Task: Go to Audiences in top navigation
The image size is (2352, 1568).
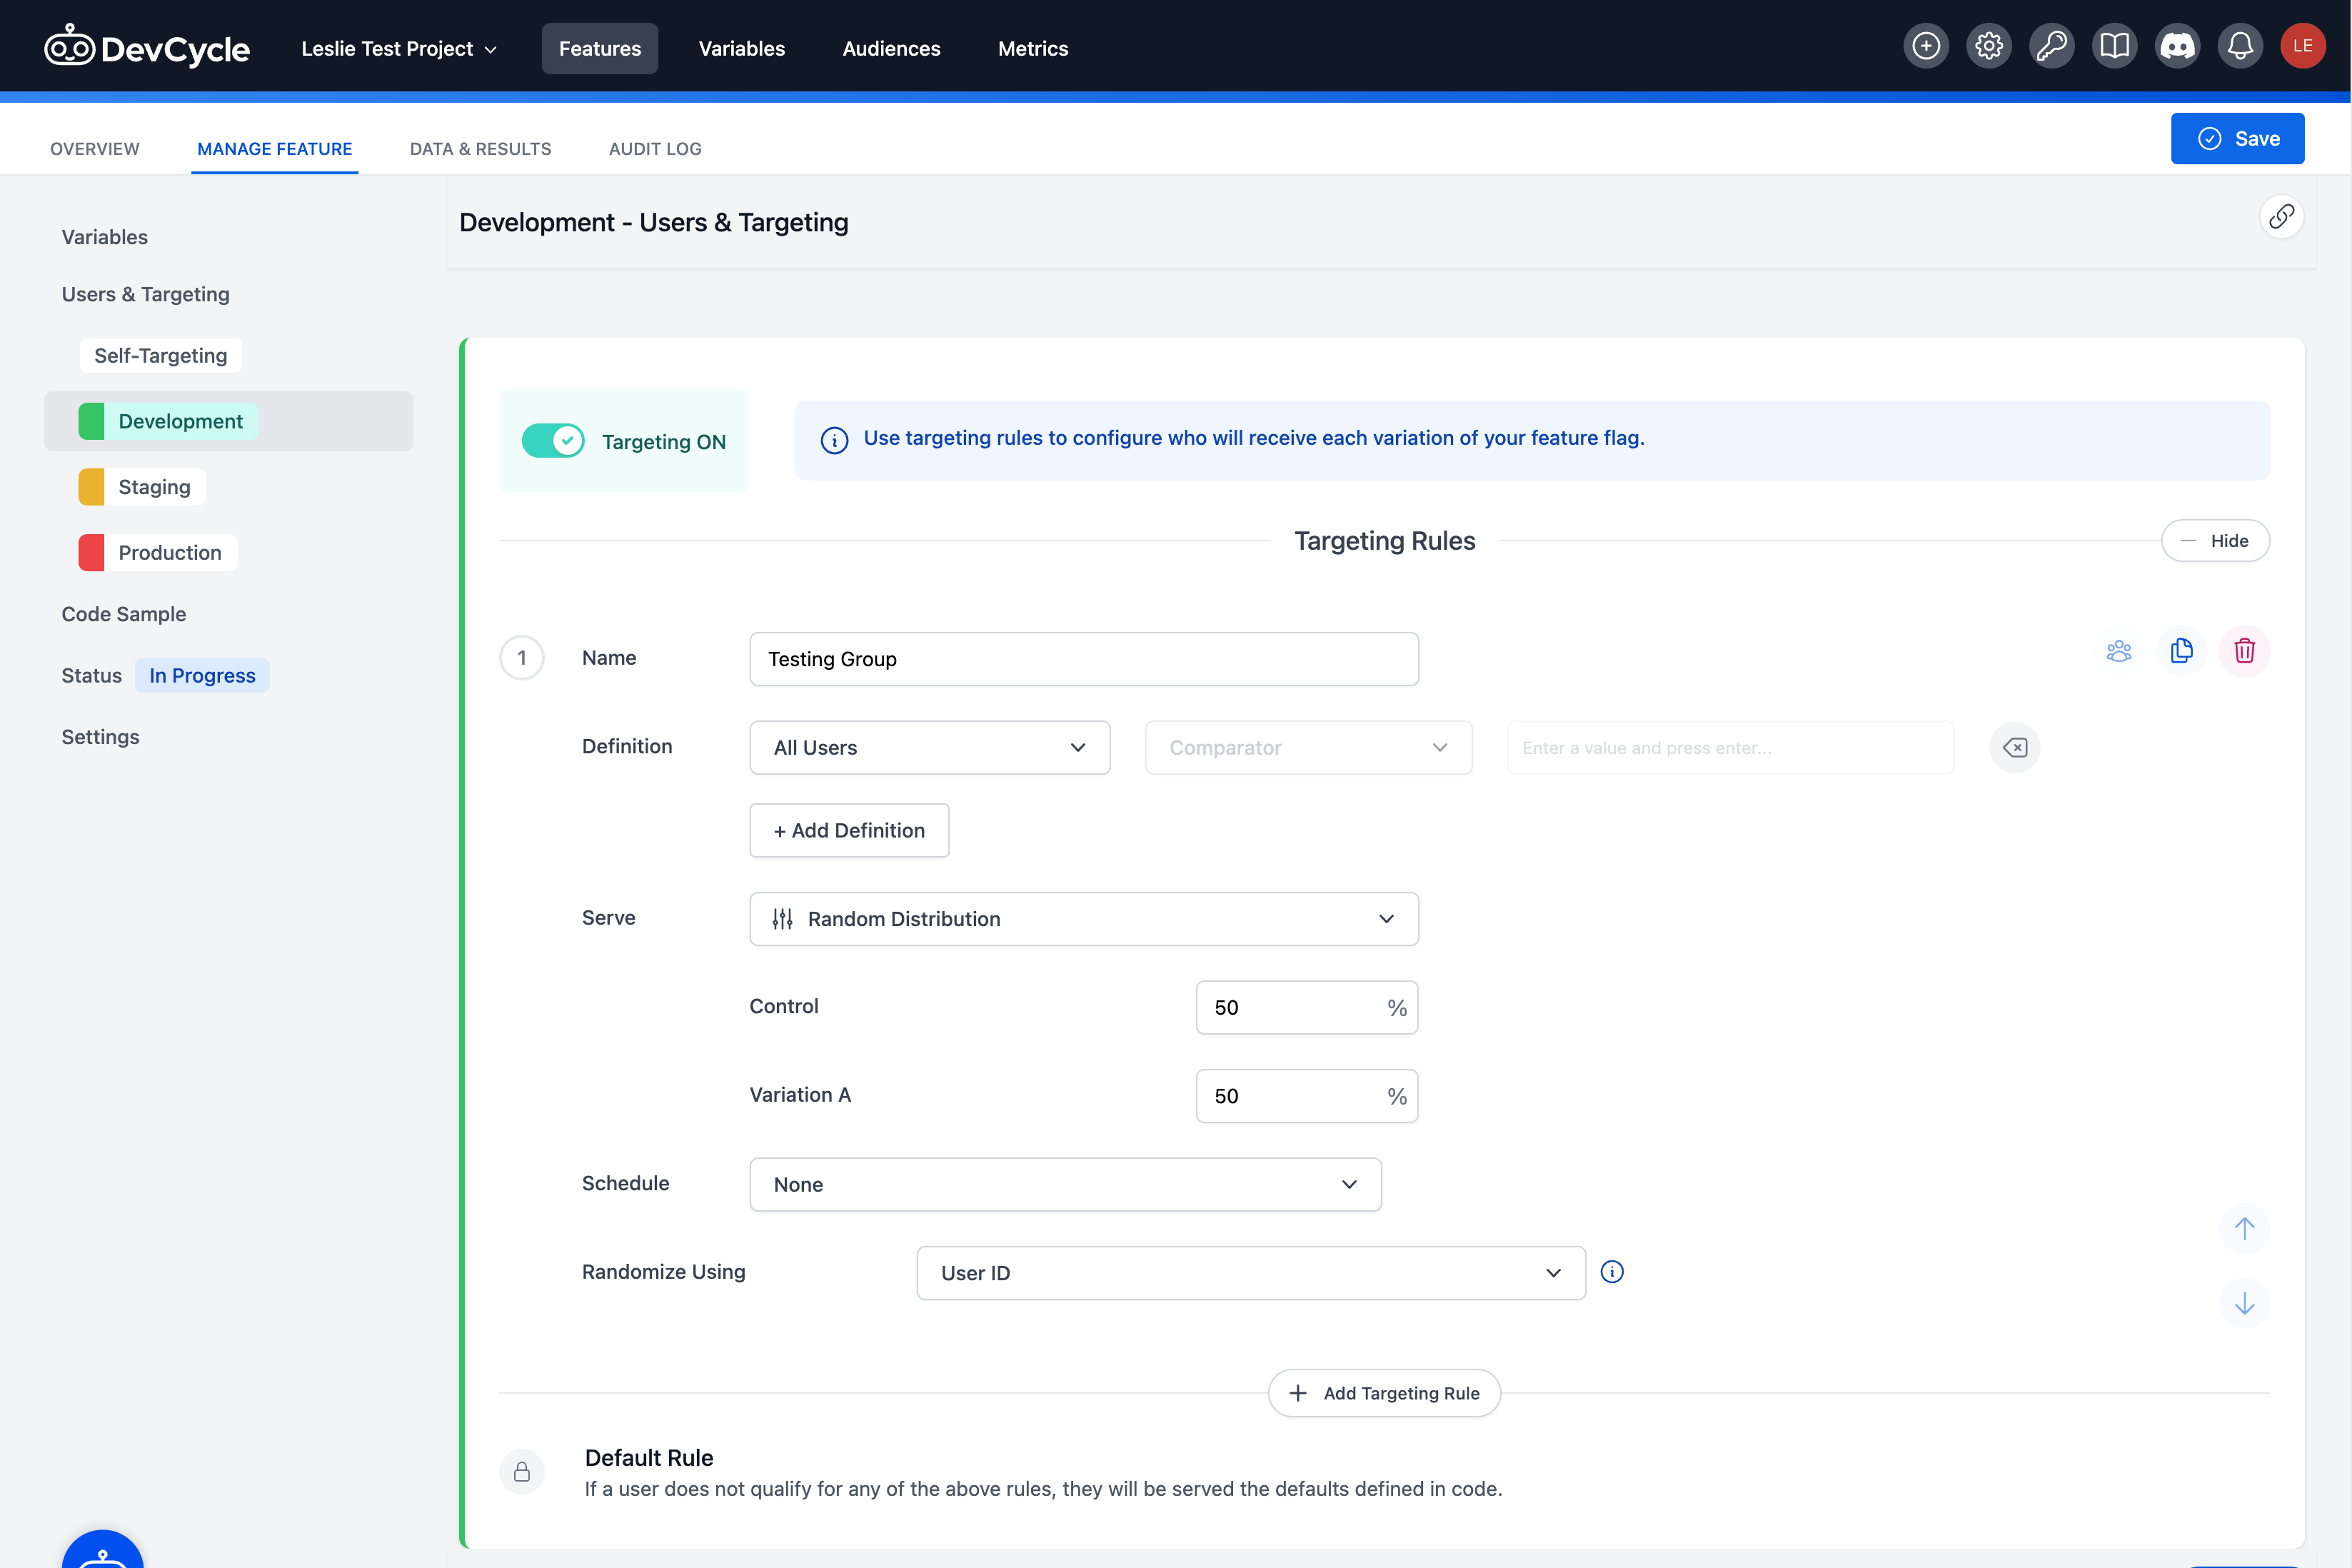Action: coord(891,48)
